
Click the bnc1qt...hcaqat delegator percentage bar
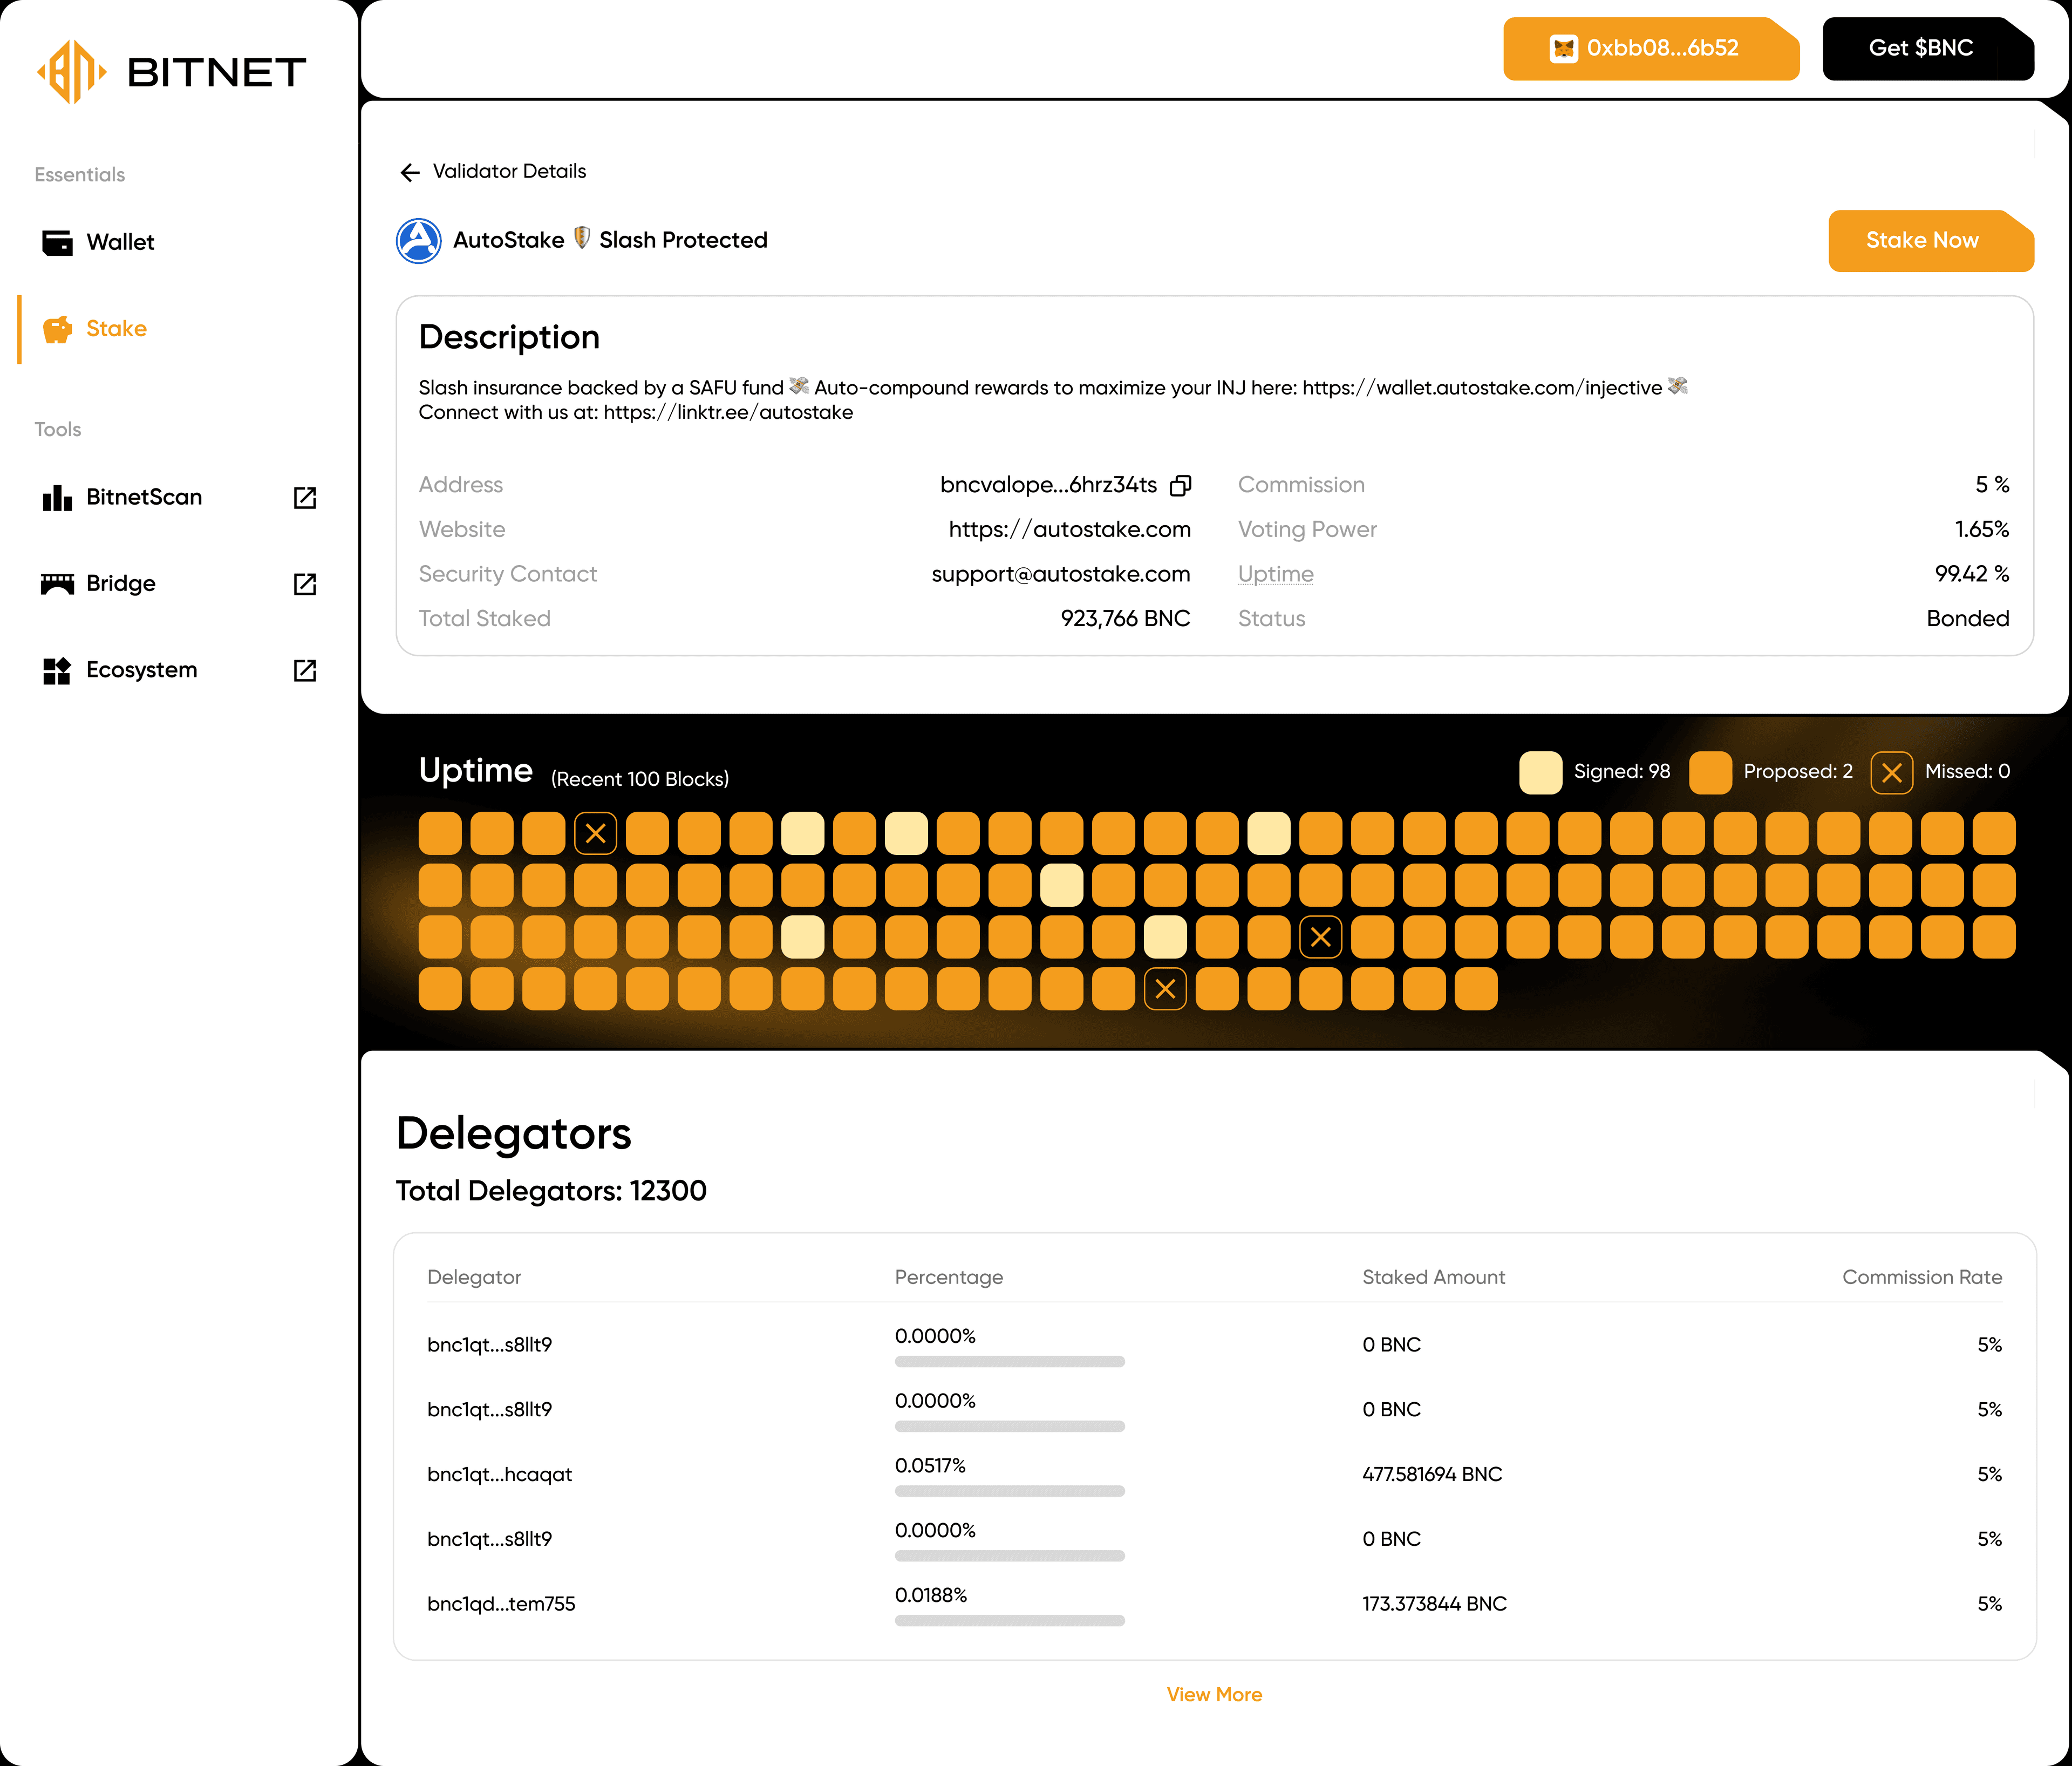click(1009, 1490)
